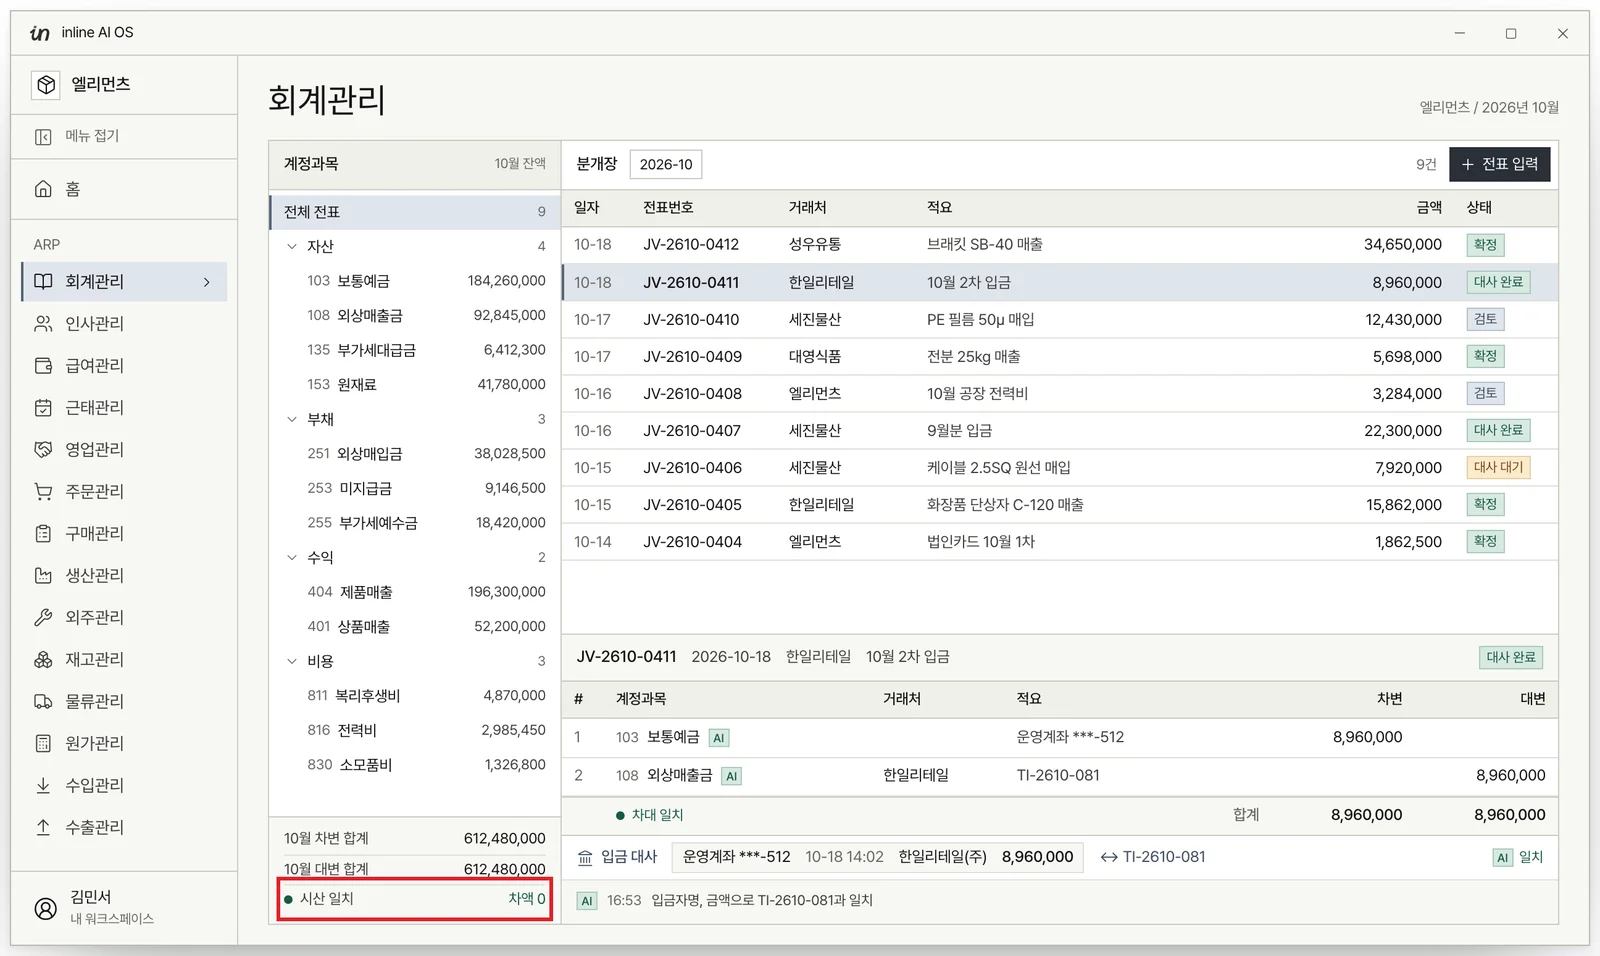Viewport: 1600px width, 956px height.
Task: Open 생산관리 factory icon
Action: point(43,576)
